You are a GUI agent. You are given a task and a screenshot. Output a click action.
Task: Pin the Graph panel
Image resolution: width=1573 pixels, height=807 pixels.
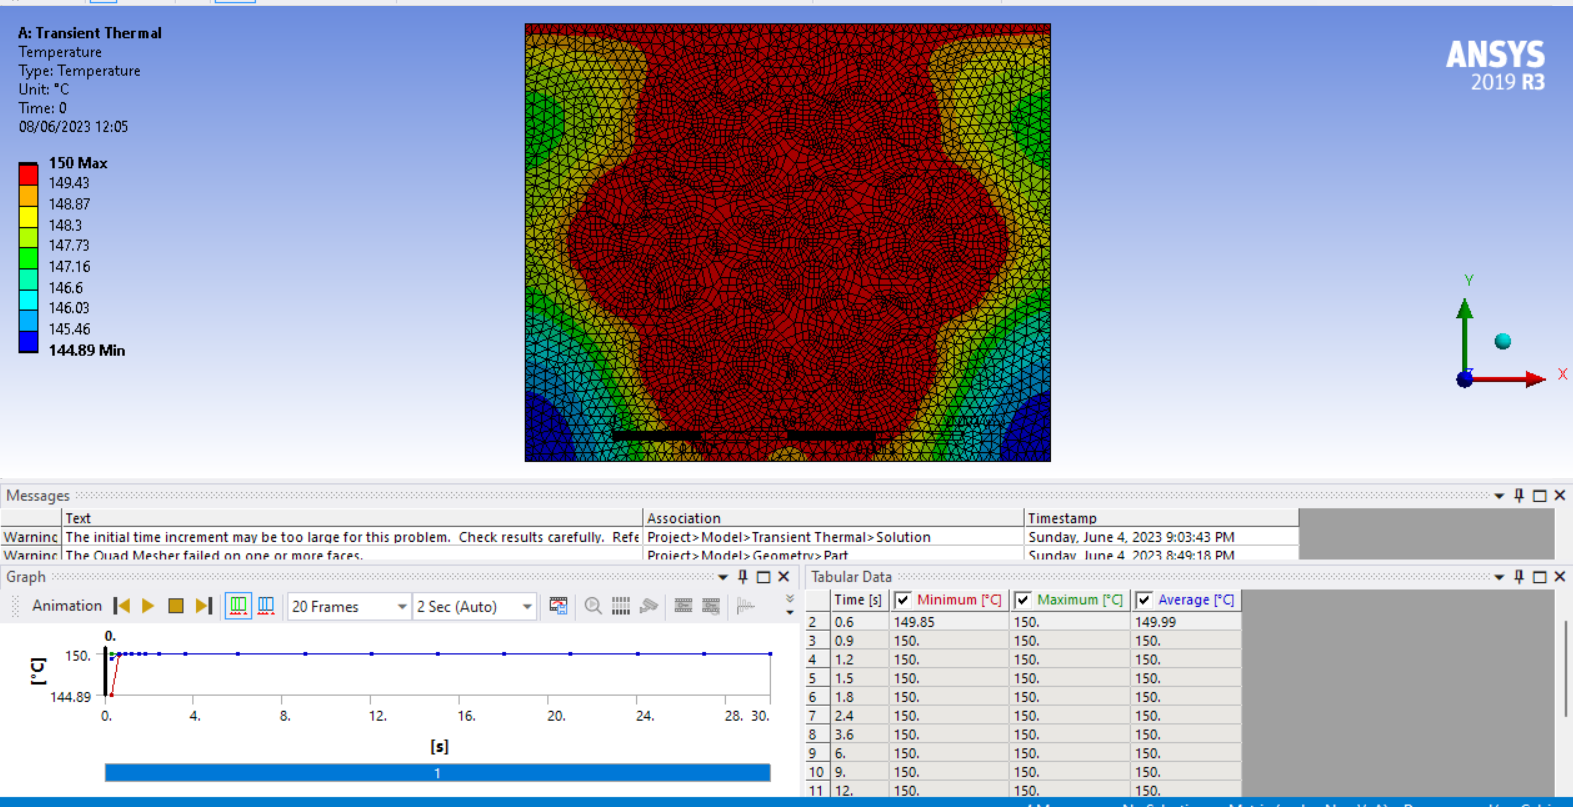(x=743, y=577)
